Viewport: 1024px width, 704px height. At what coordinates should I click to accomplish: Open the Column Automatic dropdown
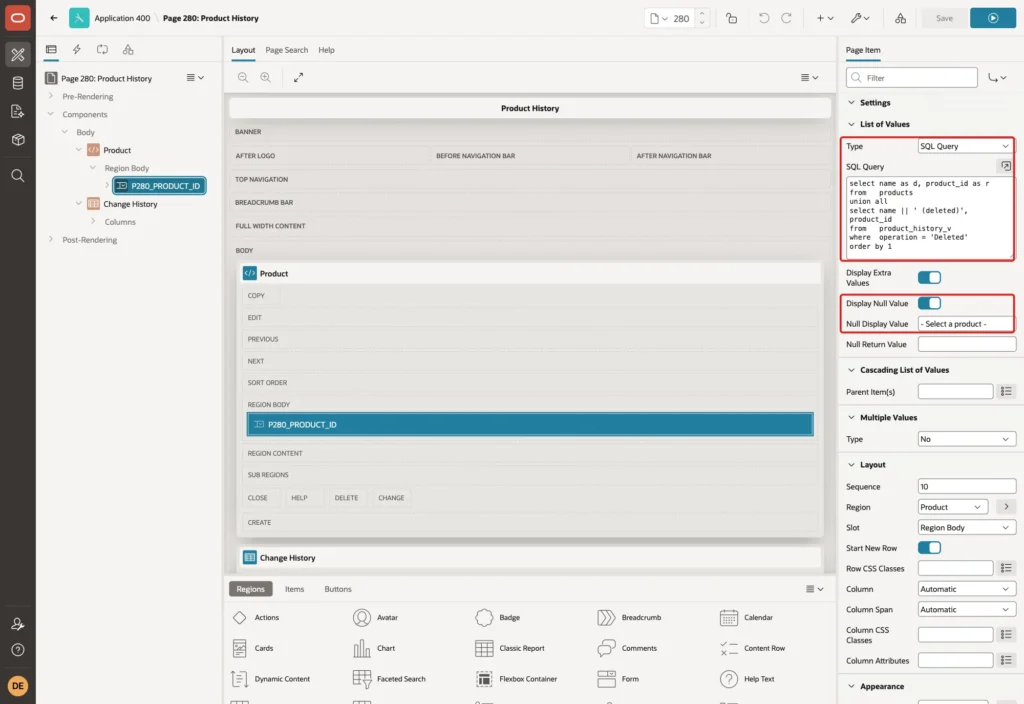967,588
